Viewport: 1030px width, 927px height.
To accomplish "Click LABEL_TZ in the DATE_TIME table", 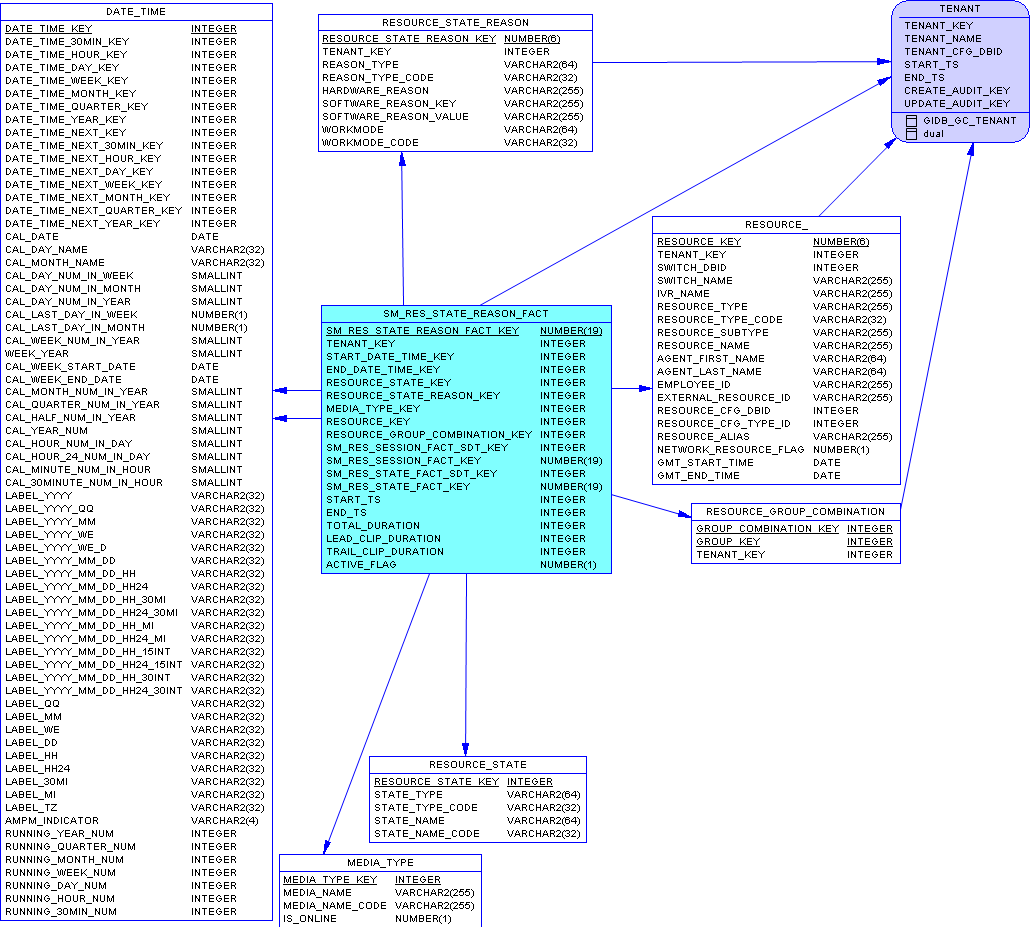I will coord(31,807).
